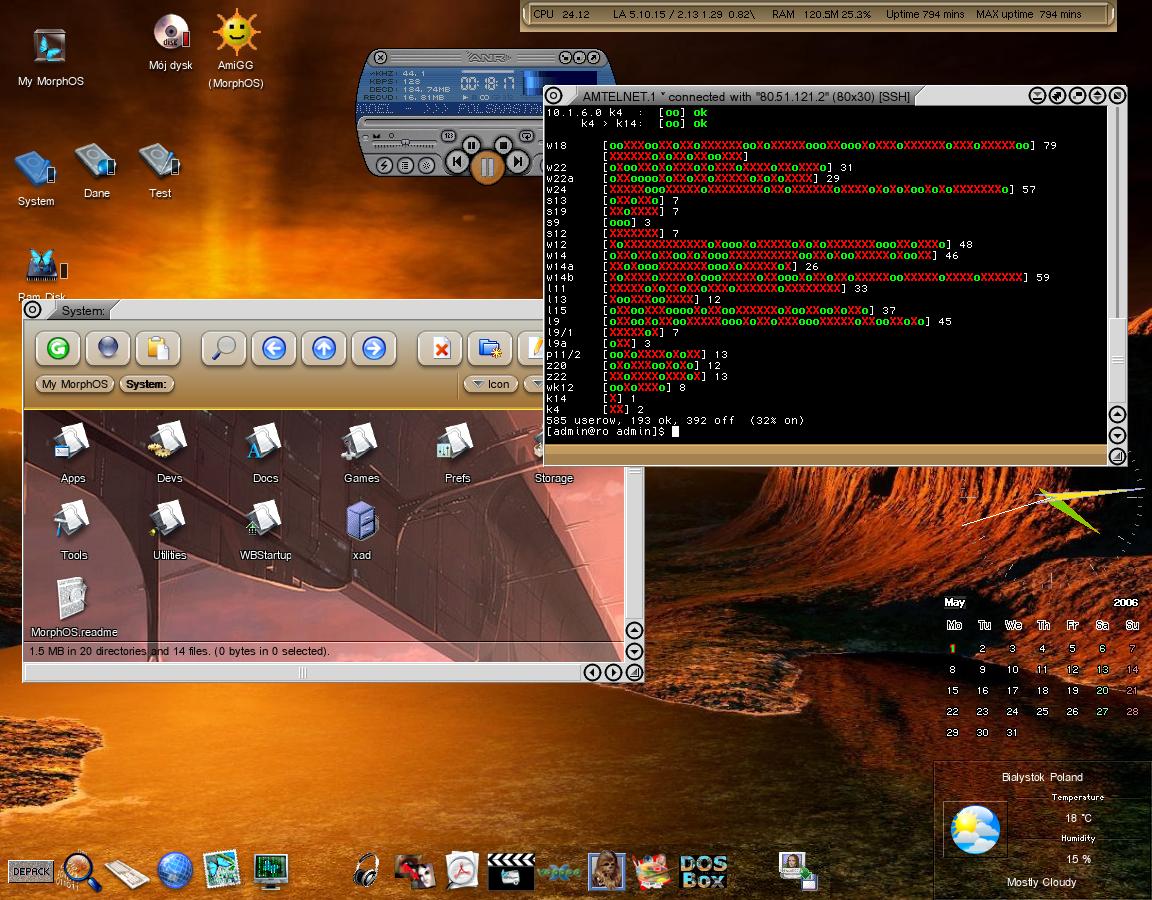Image resolution: width=1152 pixels, height=900 pixels.
Task: Click the small stop button in ANR
Action: point(503,145)
